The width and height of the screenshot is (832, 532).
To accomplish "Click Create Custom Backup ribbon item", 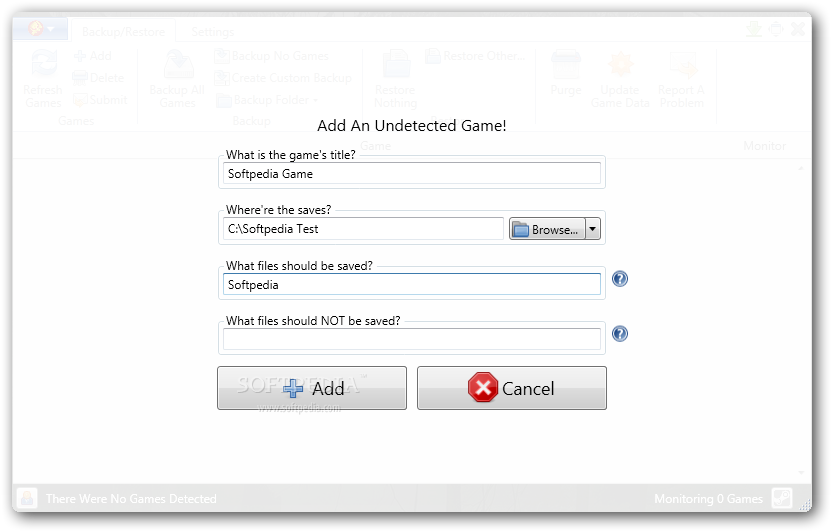I will click(283, 78).
